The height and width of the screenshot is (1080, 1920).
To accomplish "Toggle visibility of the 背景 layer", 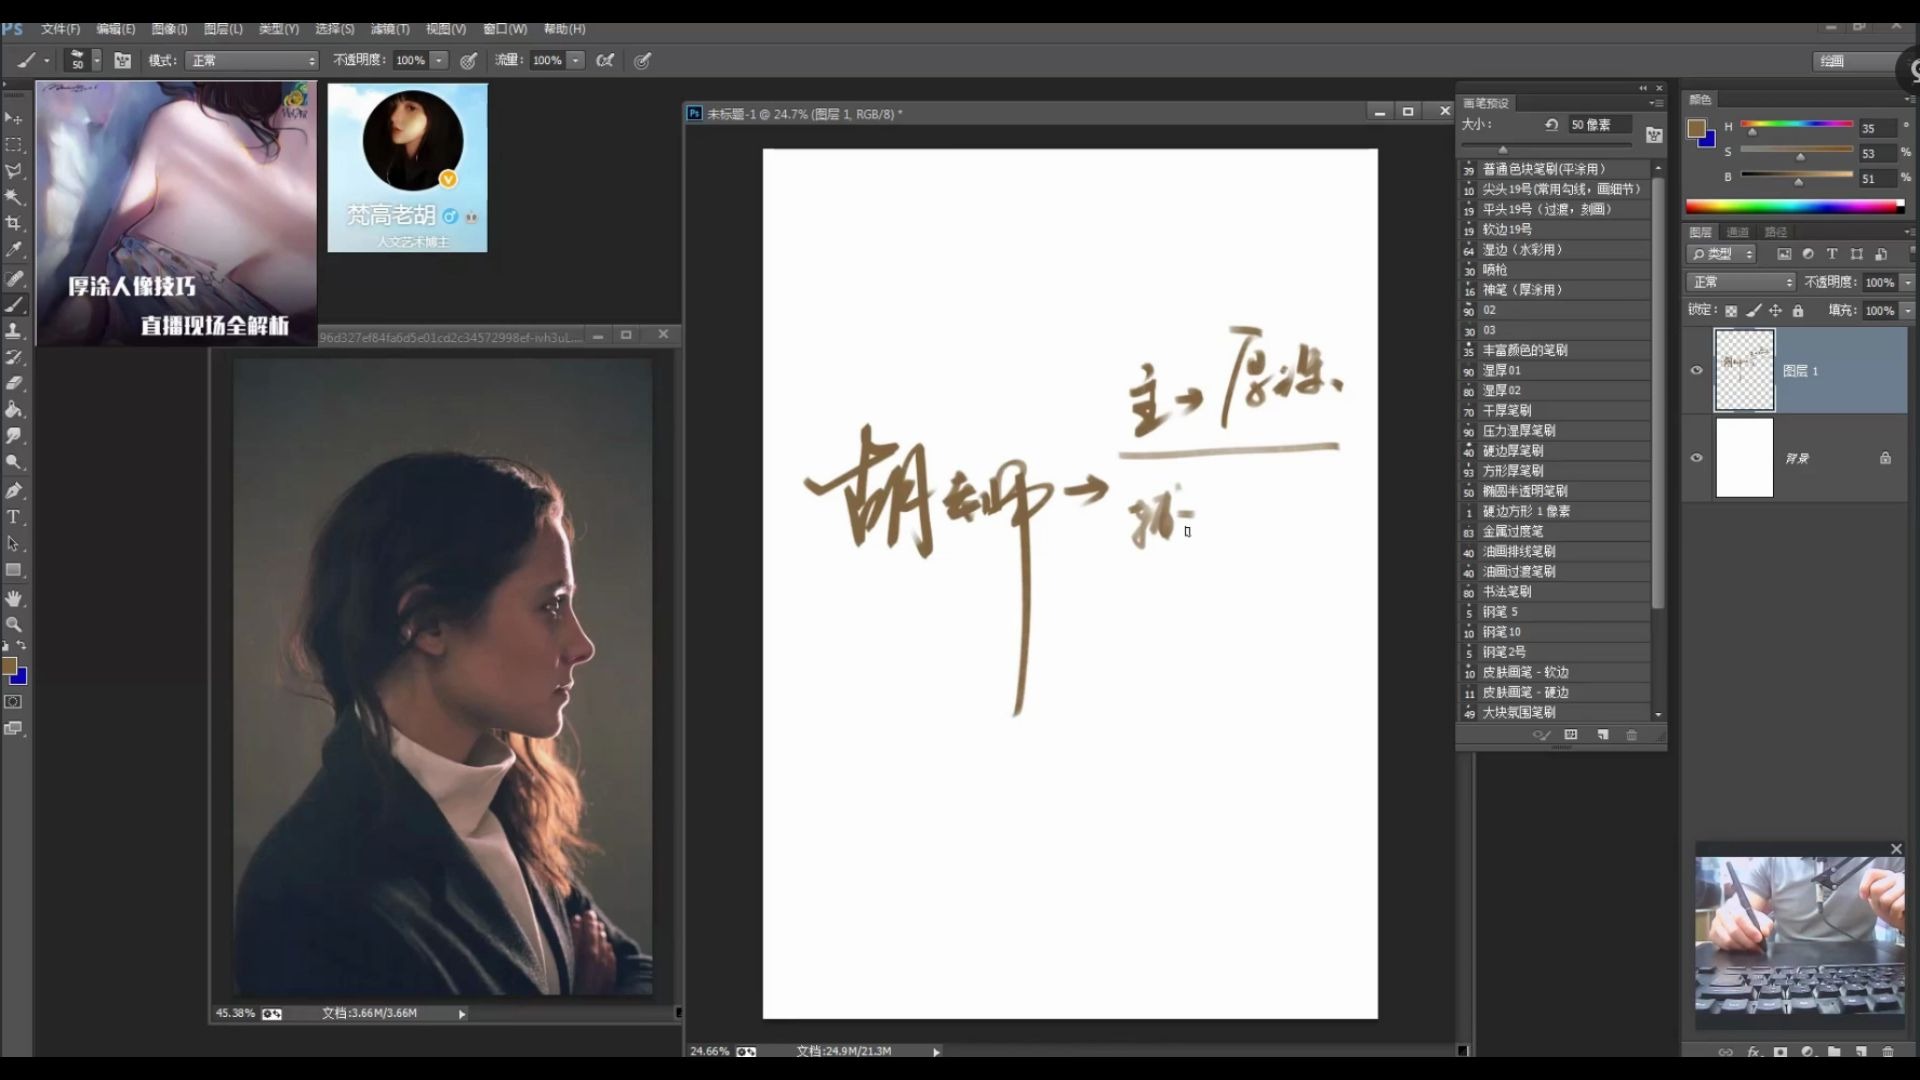I will (x=1697, y=457).
